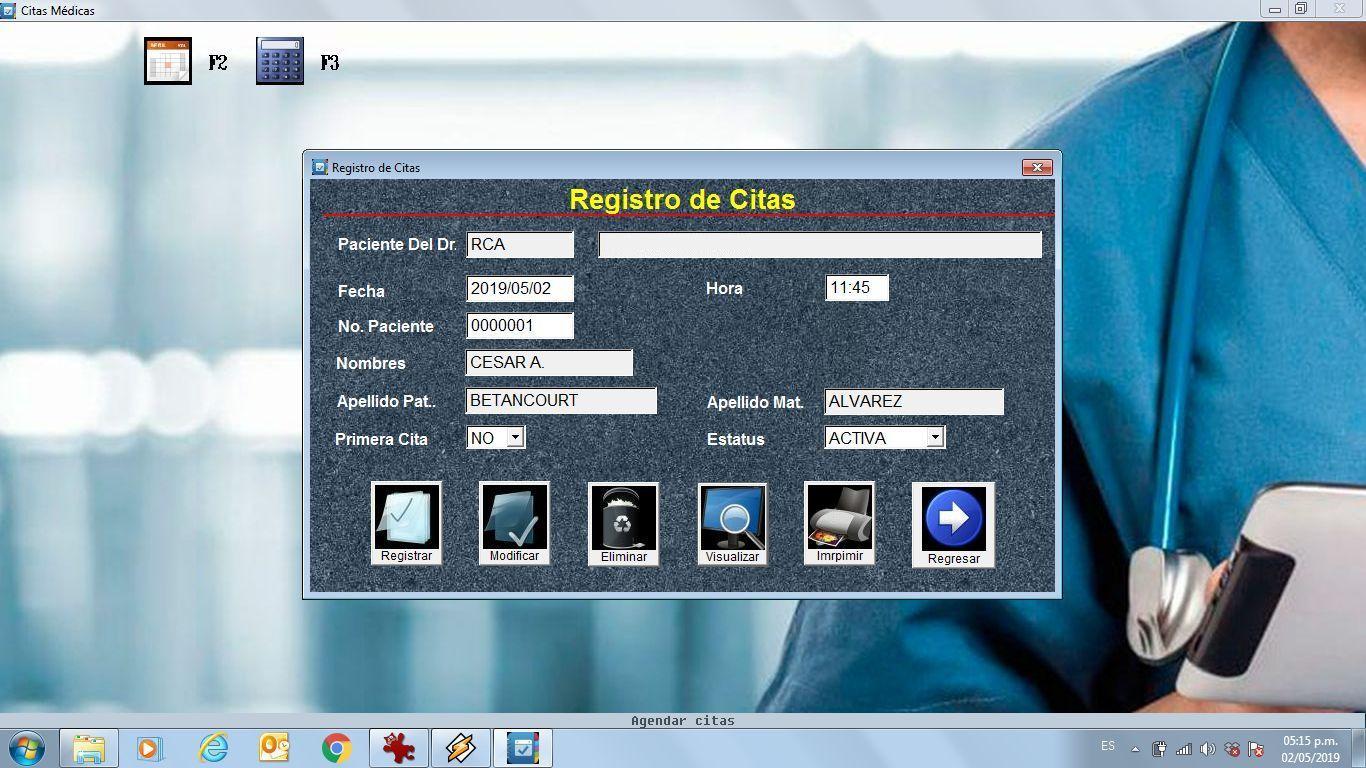This screenshot has width=1366, height=768.
Task: Close the Registro de Citas dialog
Action: point(1037,167)
